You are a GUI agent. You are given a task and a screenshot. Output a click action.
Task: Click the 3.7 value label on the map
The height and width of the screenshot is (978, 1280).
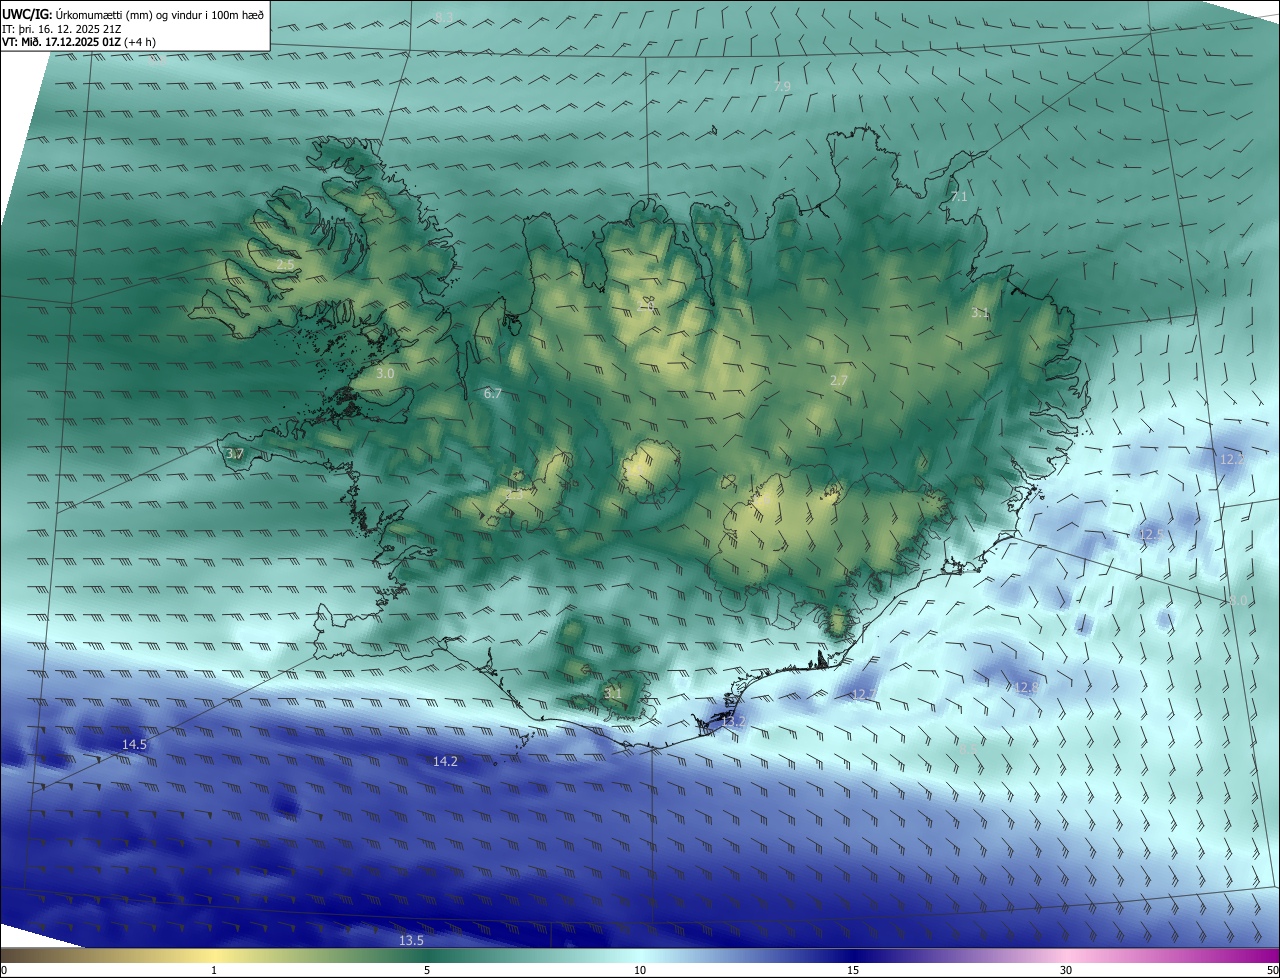pos(235,454)
